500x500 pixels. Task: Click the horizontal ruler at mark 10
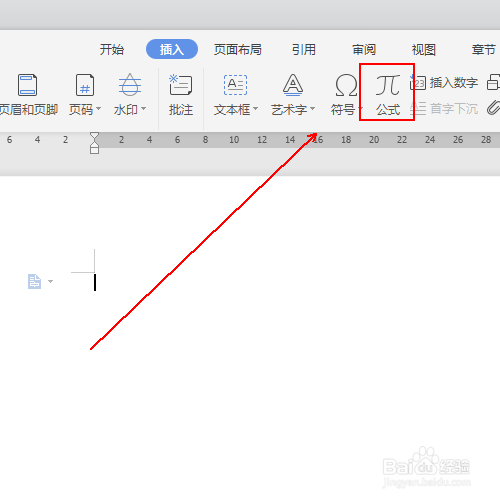coord(234,140)
